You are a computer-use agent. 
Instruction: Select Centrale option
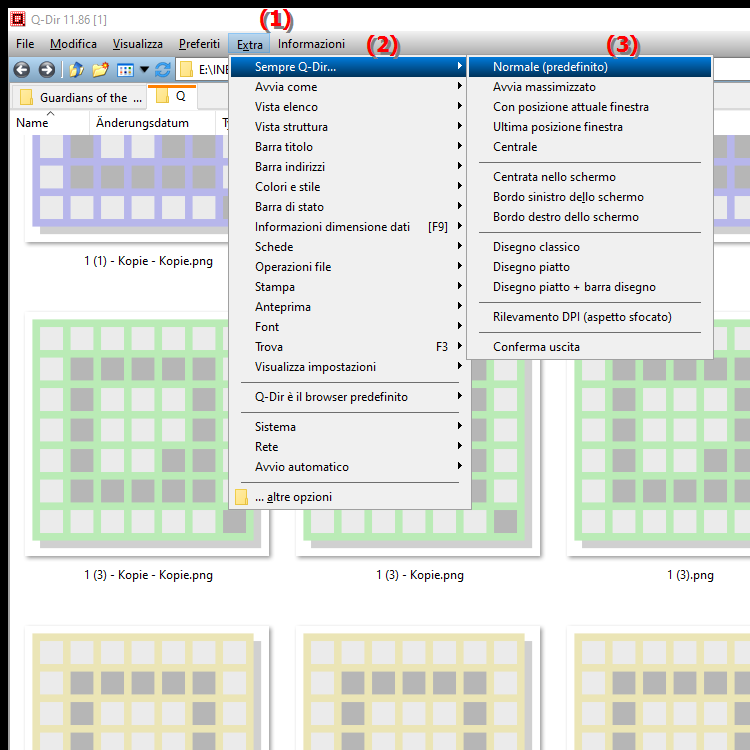click(x=590, y=147)
